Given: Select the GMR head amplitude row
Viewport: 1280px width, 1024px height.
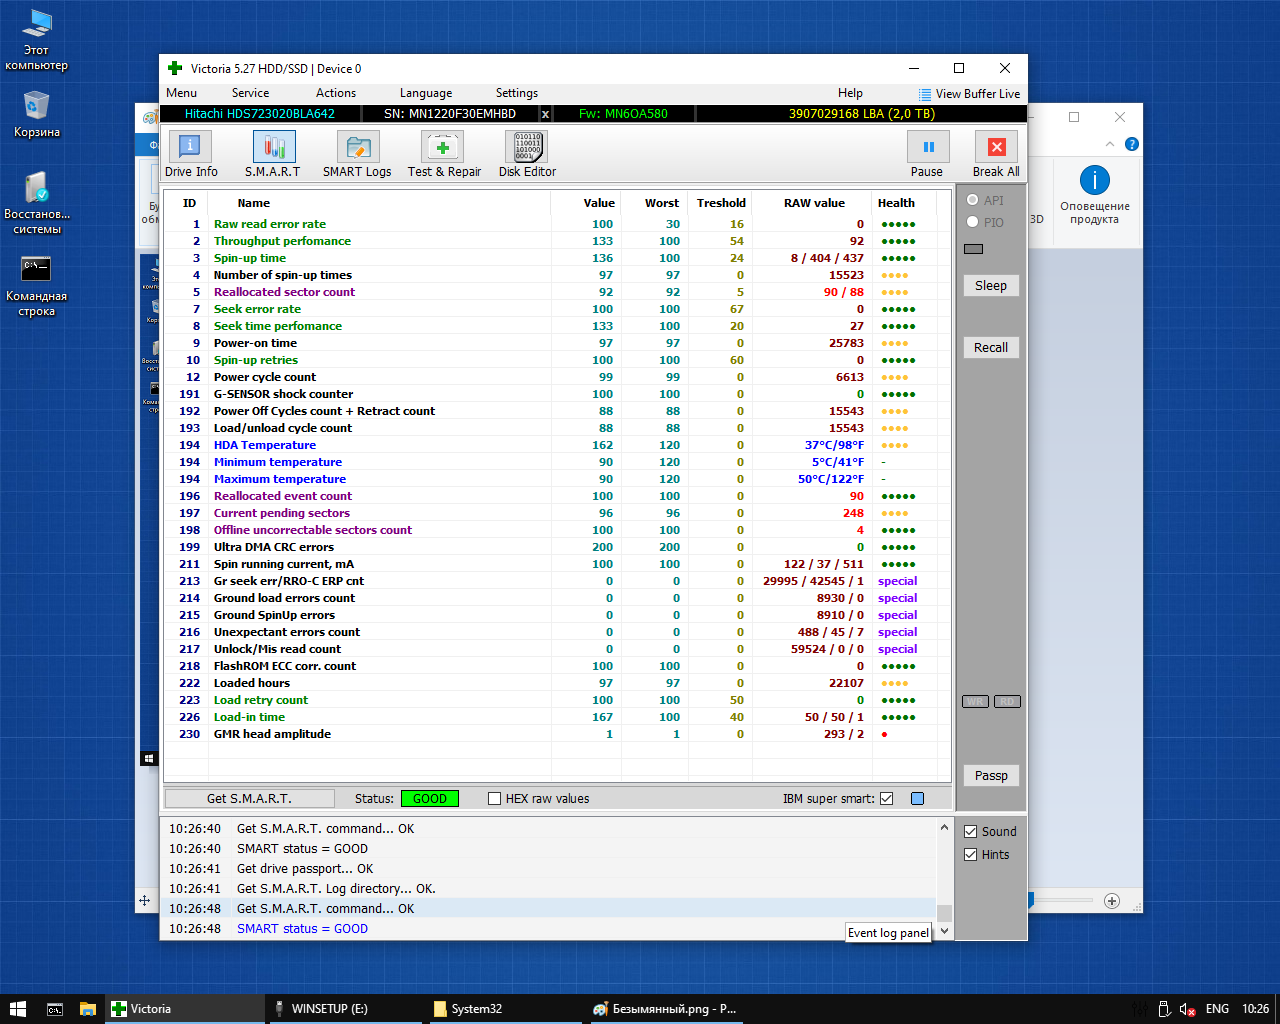Looking at the screenshot, I should click(x=557, y=734).
